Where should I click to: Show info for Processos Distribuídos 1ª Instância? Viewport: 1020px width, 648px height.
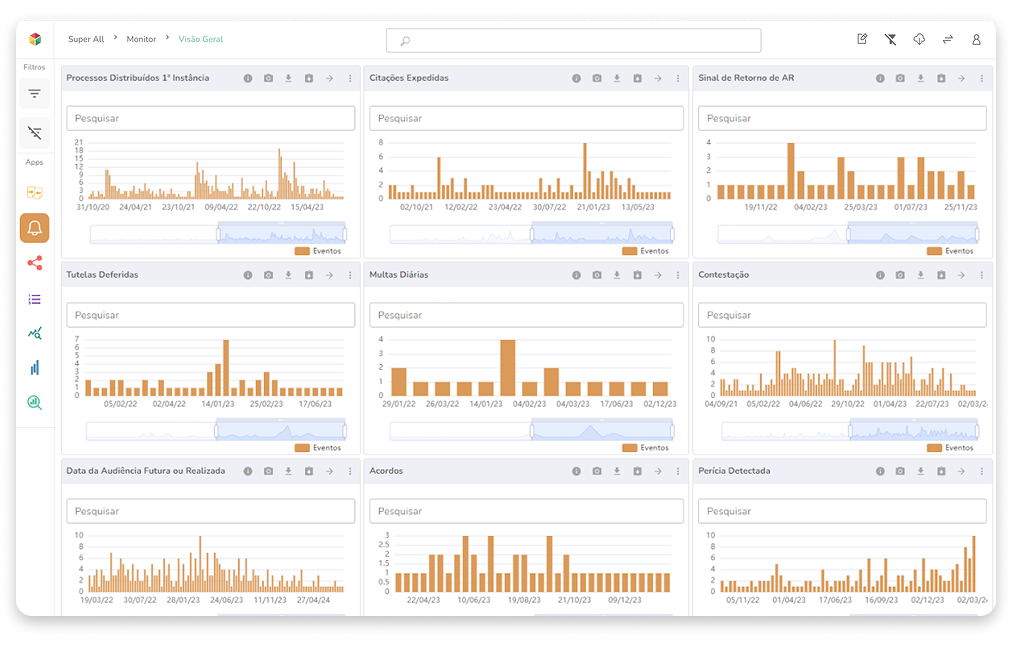pyautogui.click(x=248, y=78)
